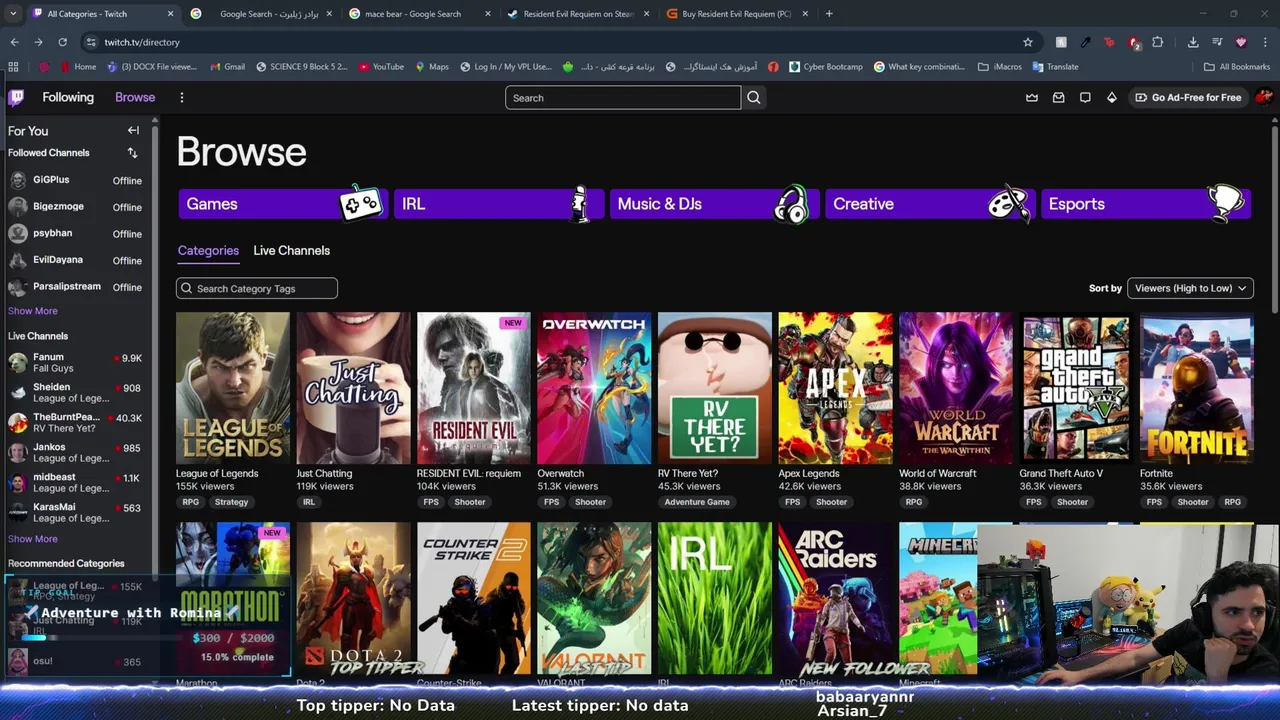1280x720 pixels.
Task: Open the Apex Legends category cover
Action: (835, 388)
